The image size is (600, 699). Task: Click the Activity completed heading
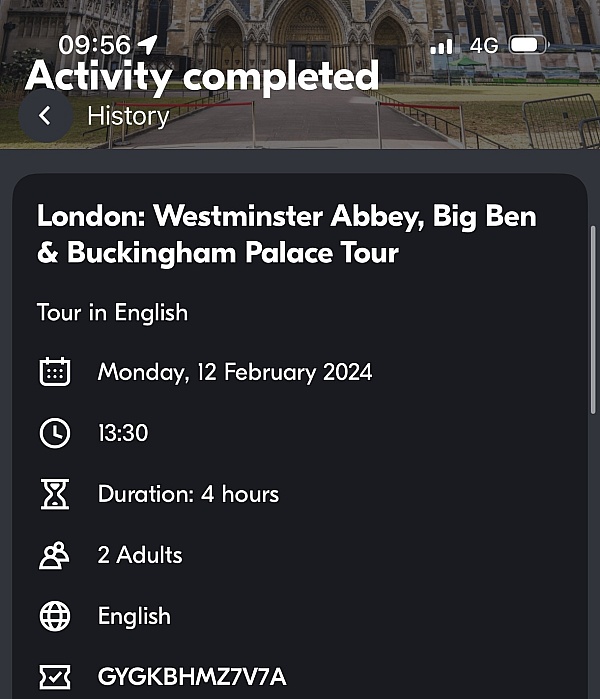[202, 76]
